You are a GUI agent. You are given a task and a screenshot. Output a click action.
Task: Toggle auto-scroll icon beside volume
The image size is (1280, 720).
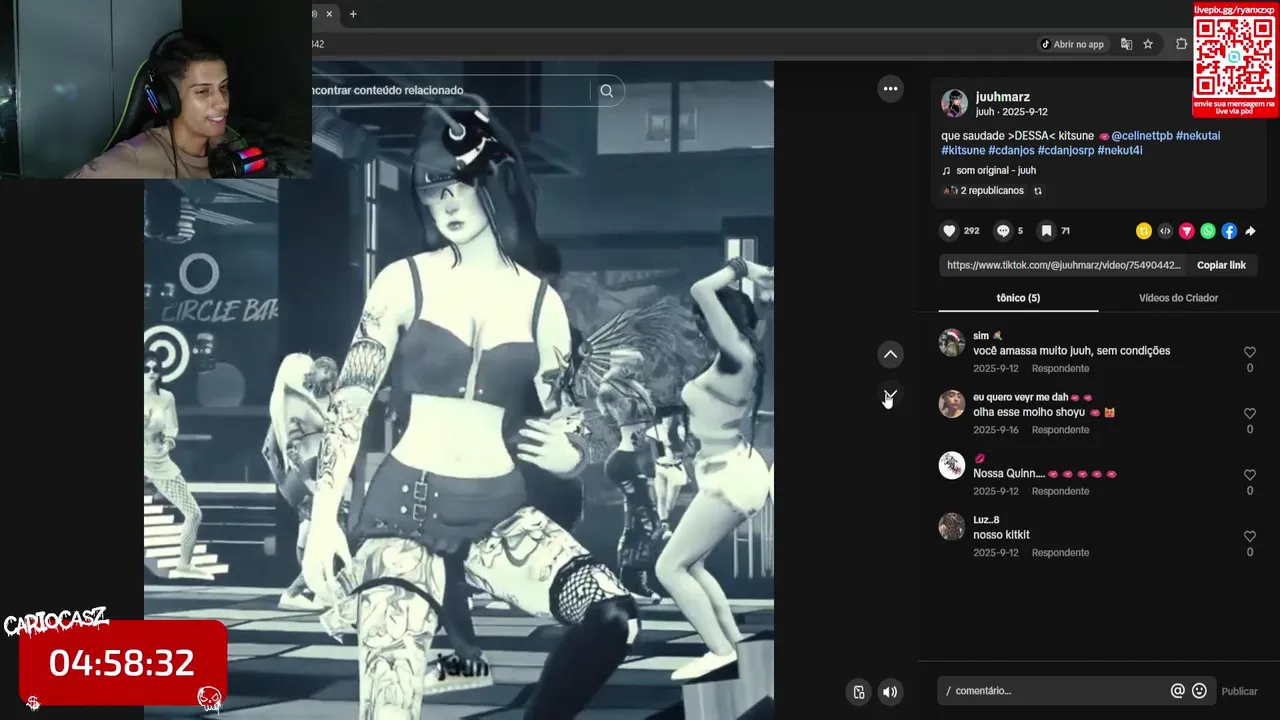point(858,692)
